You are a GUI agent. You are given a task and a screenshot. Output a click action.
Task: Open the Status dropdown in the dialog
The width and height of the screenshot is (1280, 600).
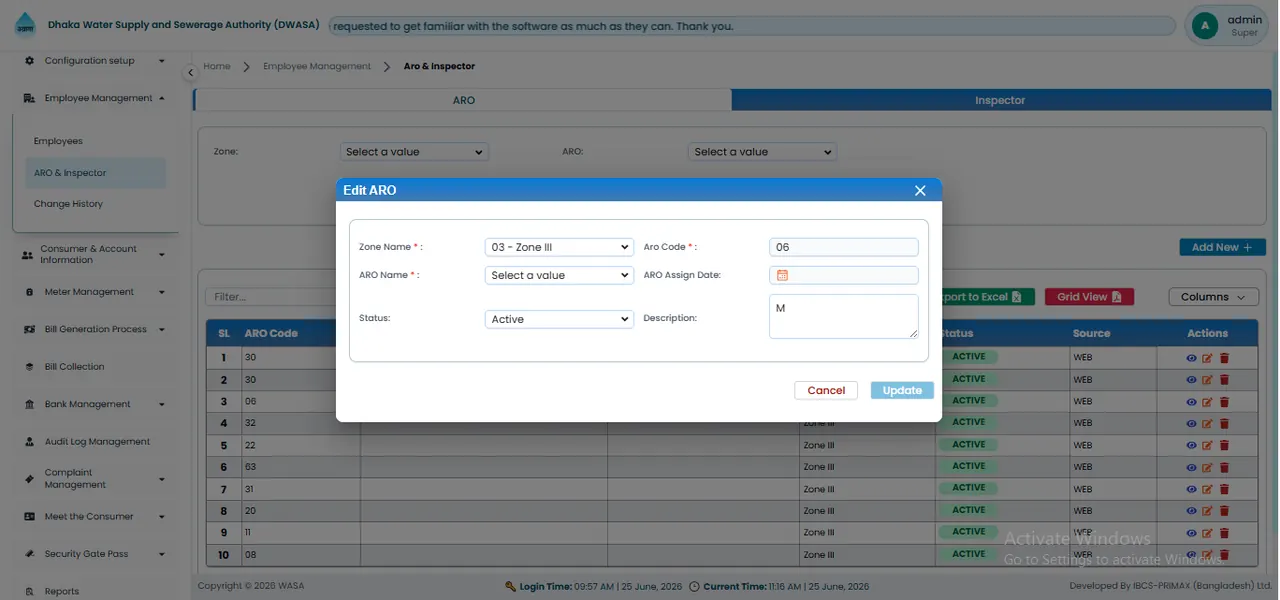point(559,319)
